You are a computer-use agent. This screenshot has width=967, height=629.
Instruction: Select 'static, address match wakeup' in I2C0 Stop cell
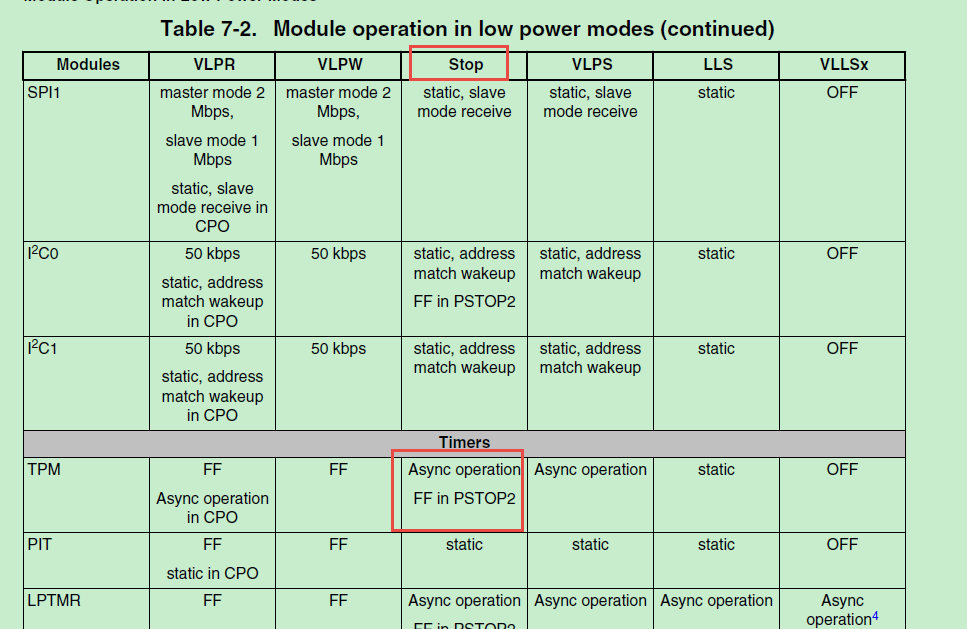pos(464,263)
